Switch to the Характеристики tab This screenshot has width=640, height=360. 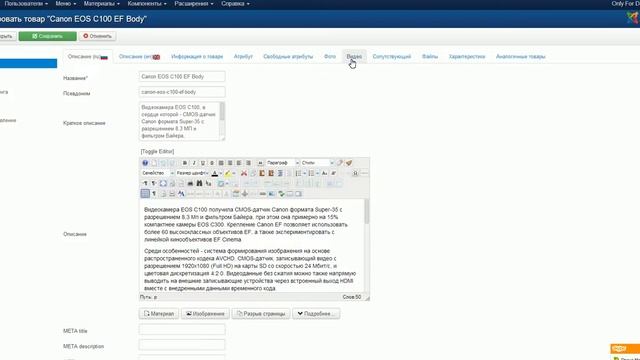click(x=467, y=56)
